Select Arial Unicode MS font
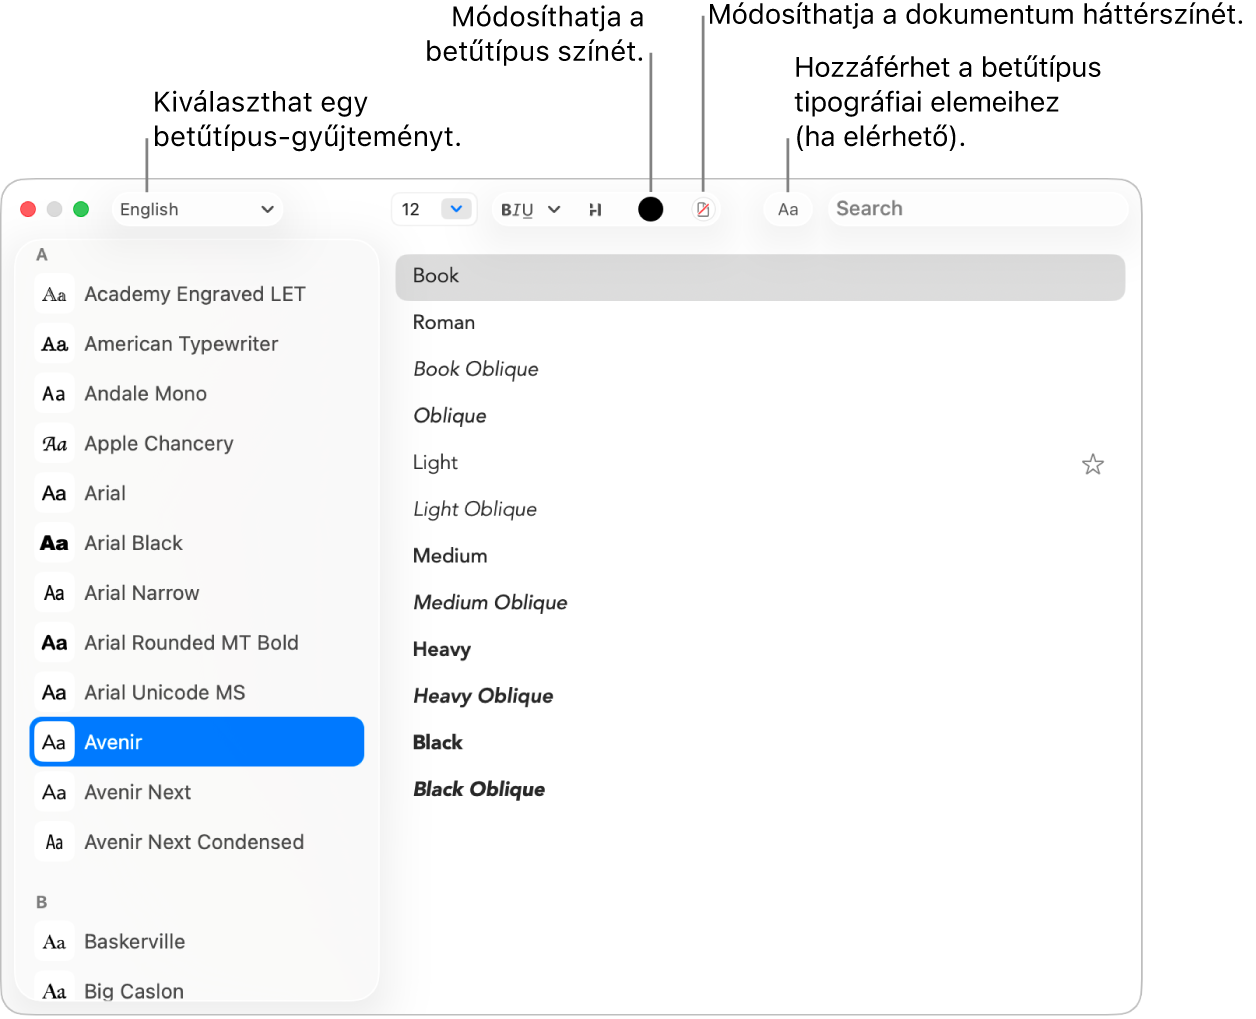Screen dimensions: 1256x1019 click(197, 692)
